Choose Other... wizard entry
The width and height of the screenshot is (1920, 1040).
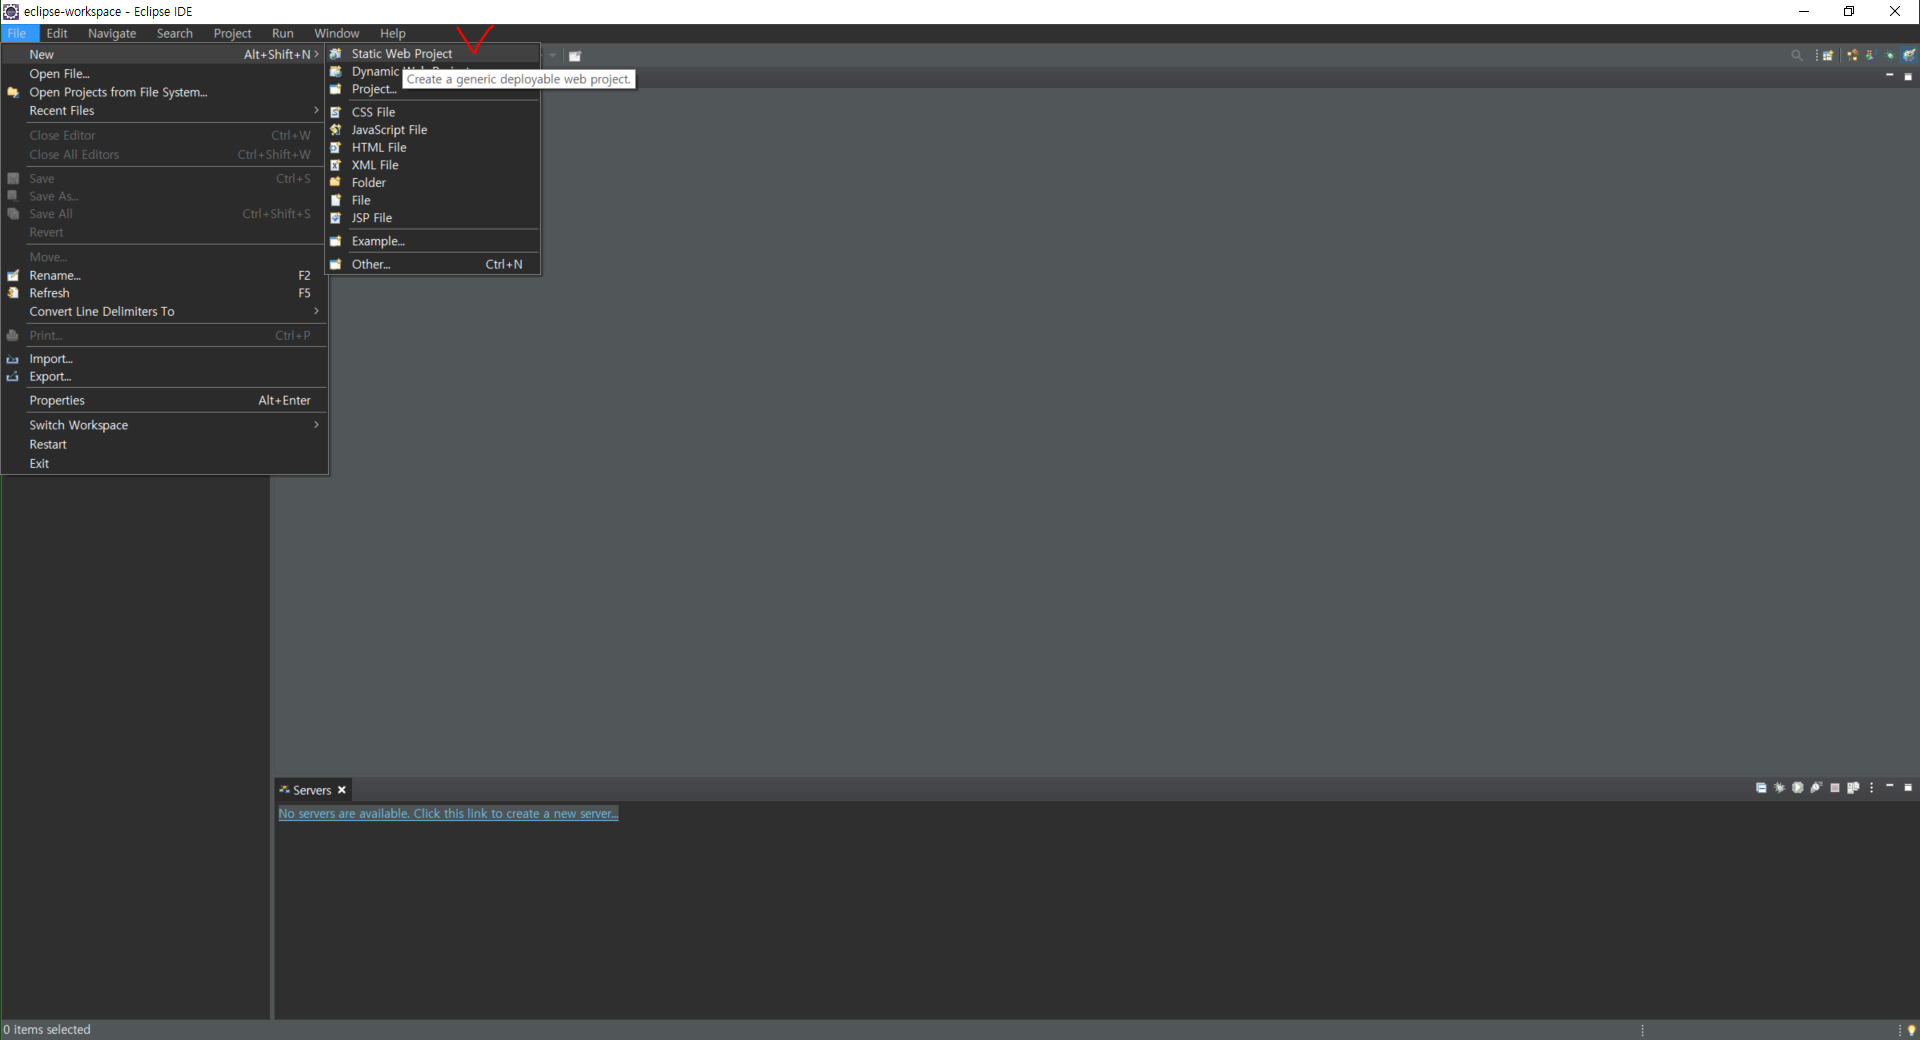click(432, 264)
